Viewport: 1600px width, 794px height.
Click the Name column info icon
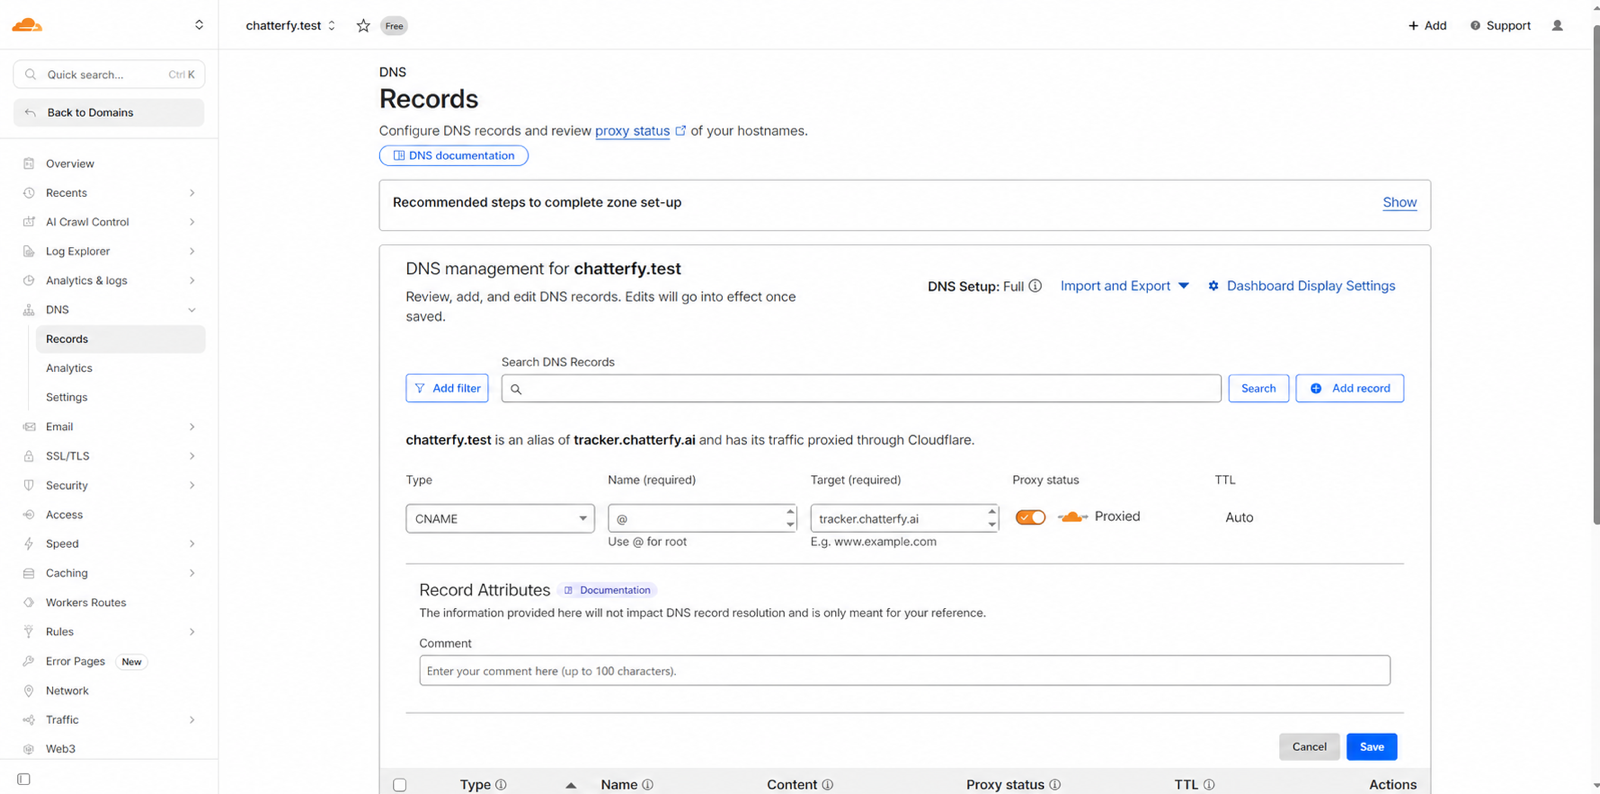click(x=648, y=785)
